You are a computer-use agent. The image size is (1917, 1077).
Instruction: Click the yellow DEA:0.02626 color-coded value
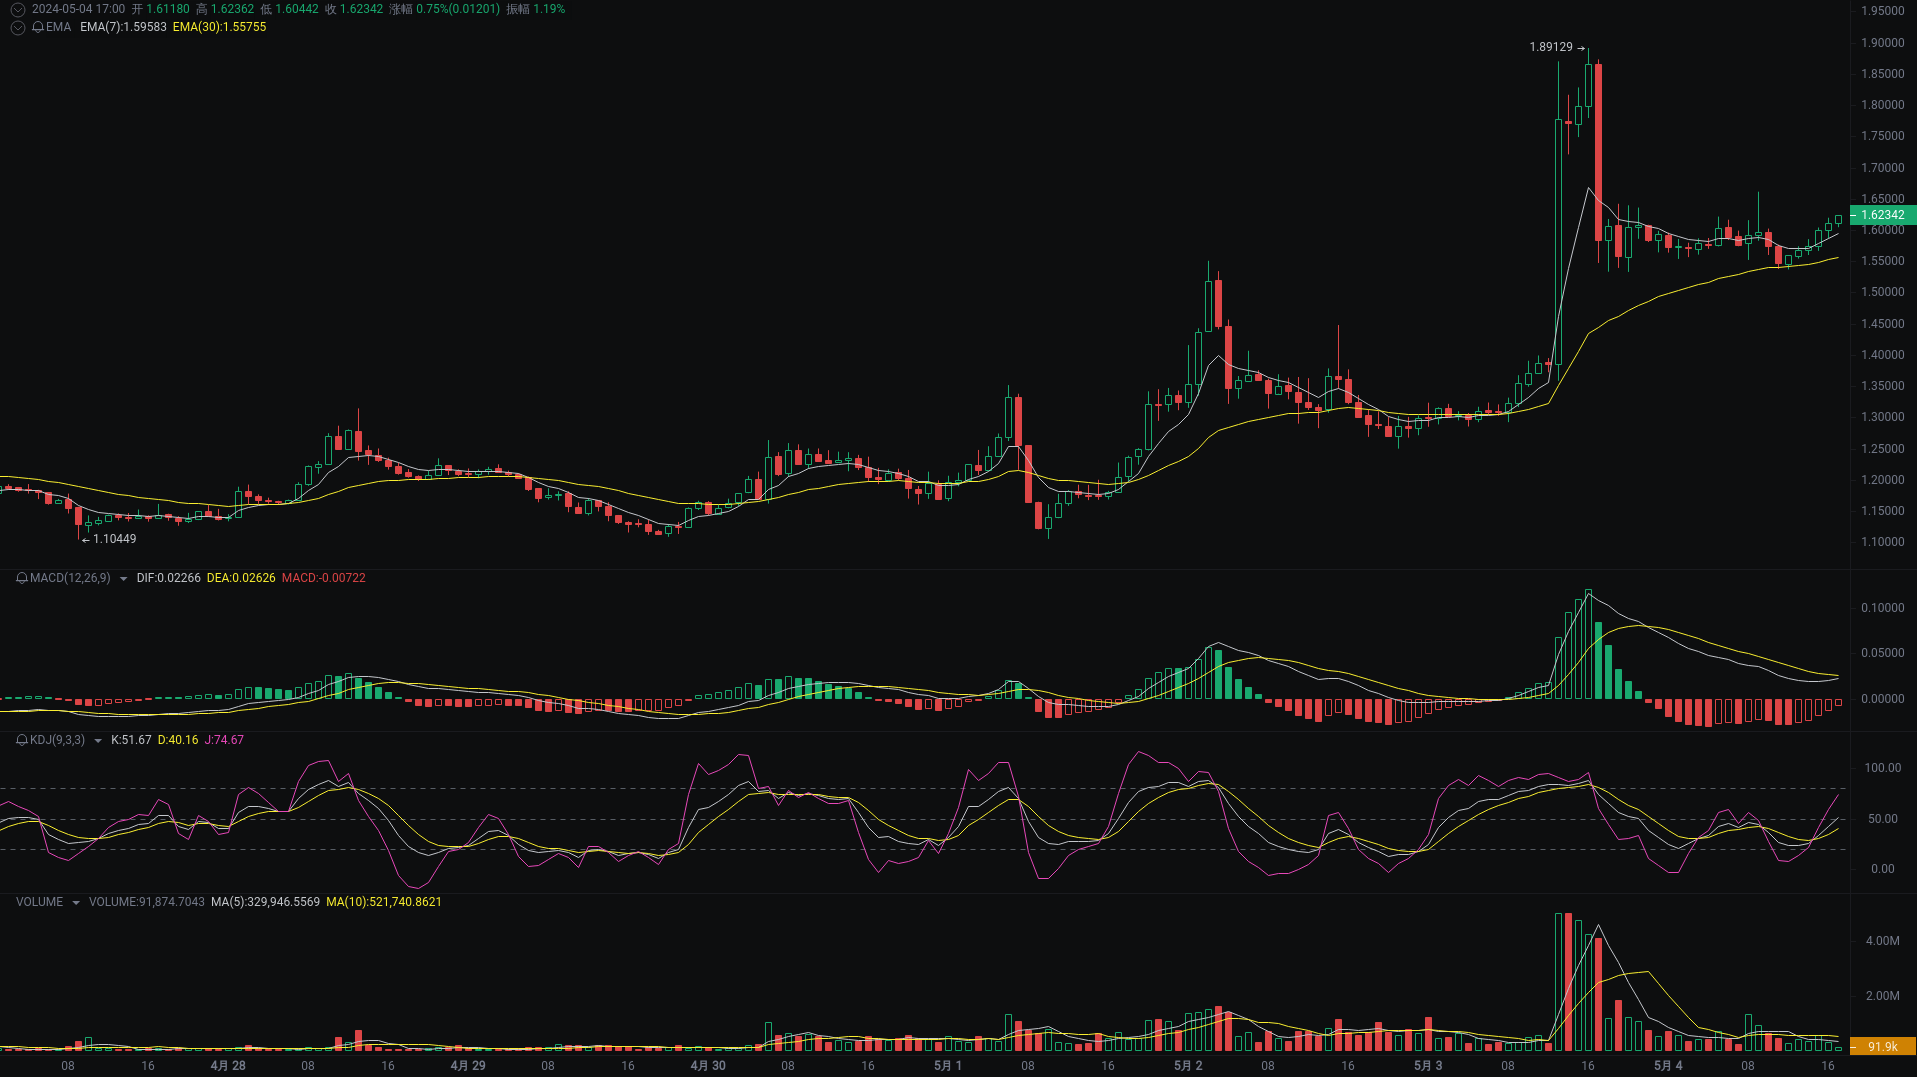click(x=241, y=578)
